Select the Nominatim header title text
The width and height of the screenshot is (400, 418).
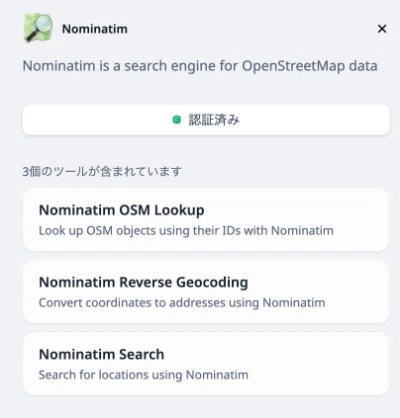click(95, 29)
